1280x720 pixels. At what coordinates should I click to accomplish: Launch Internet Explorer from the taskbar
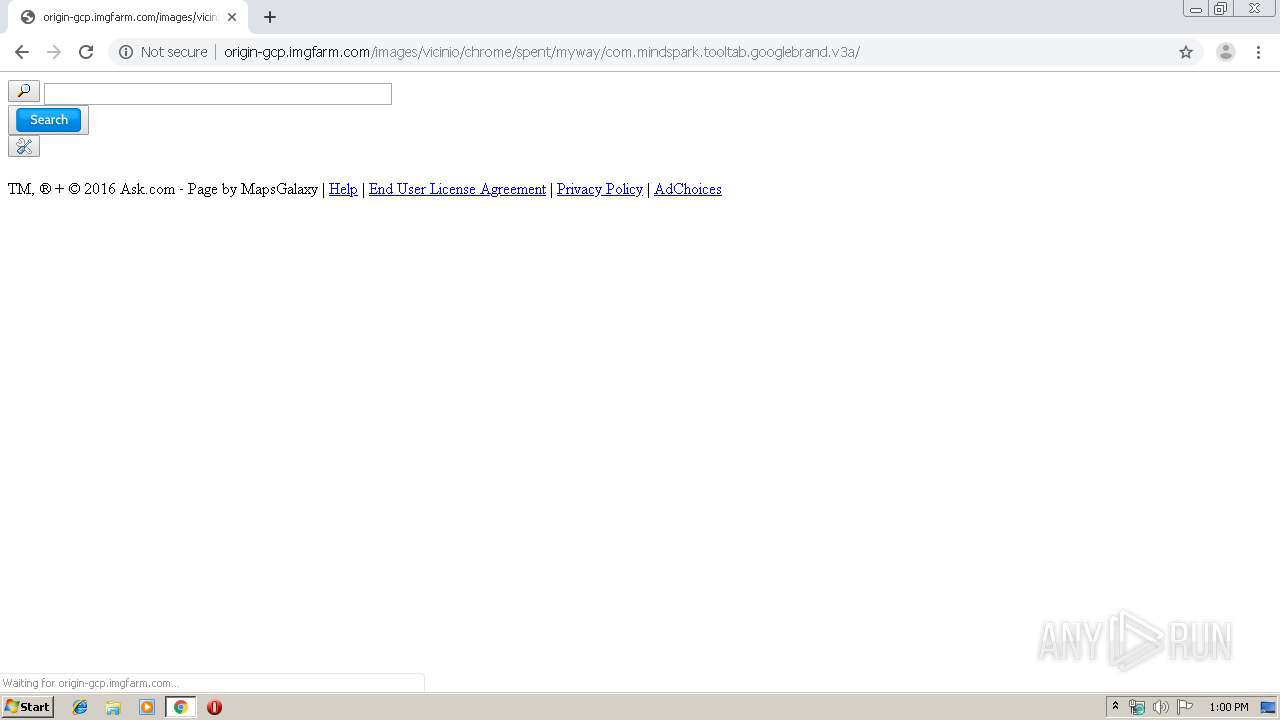tap(80, 707)
